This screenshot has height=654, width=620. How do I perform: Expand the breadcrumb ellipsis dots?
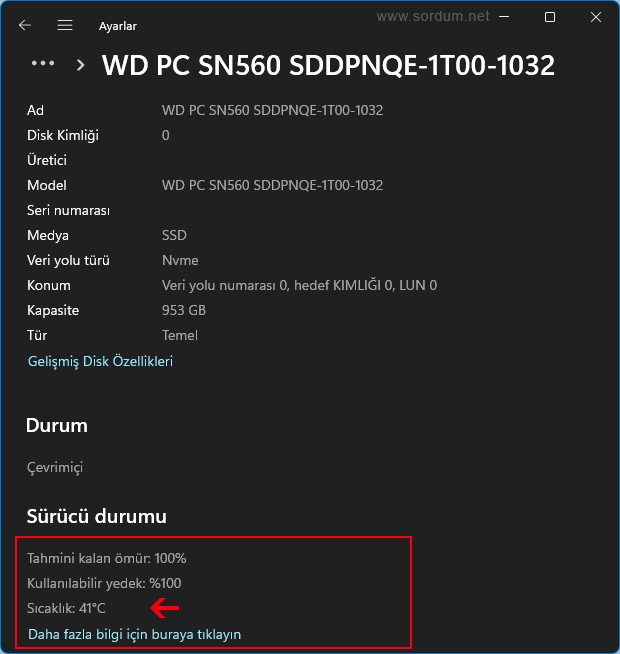tap(43, 63)
